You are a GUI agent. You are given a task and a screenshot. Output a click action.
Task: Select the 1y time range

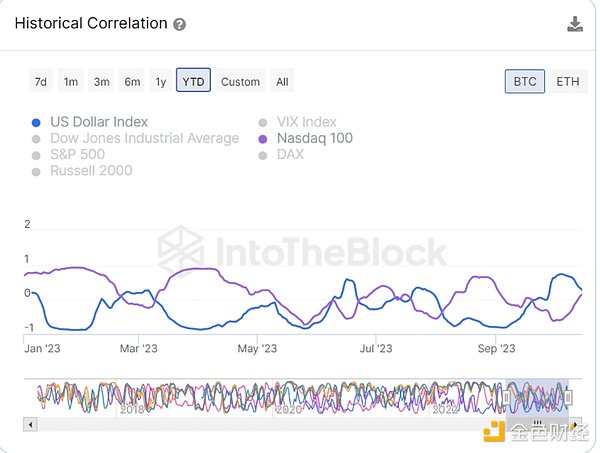tap(161, 81)
